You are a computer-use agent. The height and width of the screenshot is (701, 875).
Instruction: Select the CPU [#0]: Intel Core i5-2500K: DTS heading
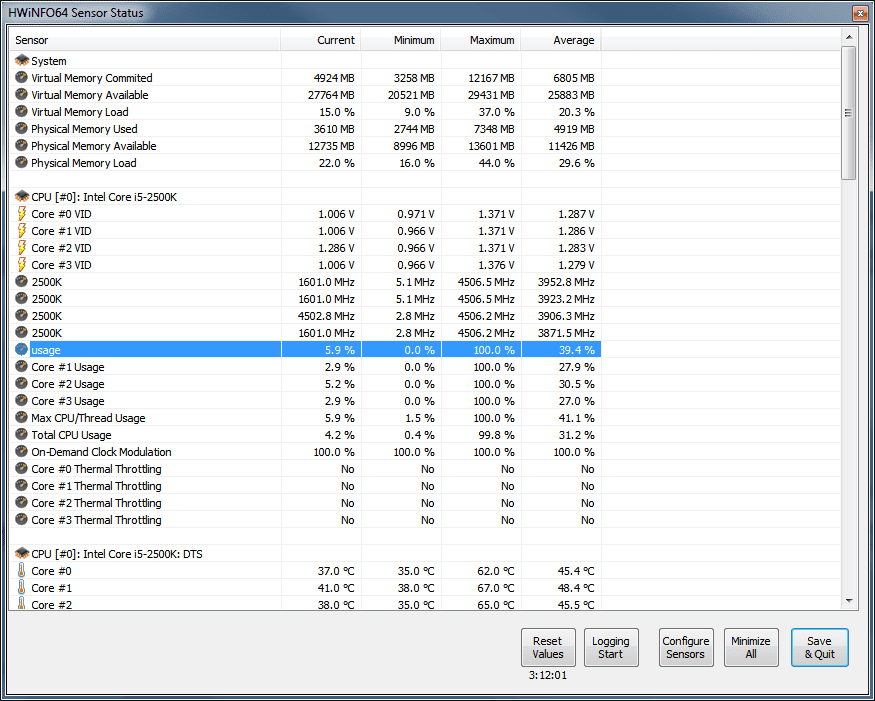(117, 554)
